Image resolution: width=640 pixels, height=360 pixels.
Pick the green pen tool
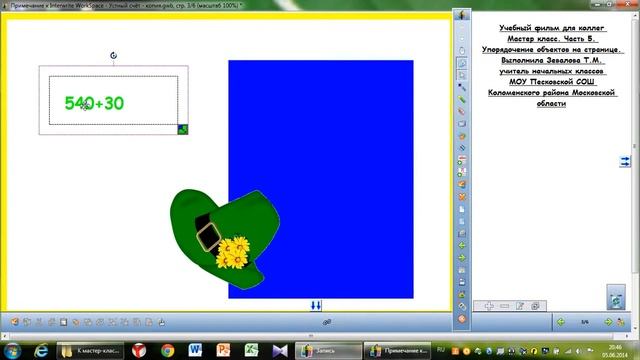tap(462, 100)
